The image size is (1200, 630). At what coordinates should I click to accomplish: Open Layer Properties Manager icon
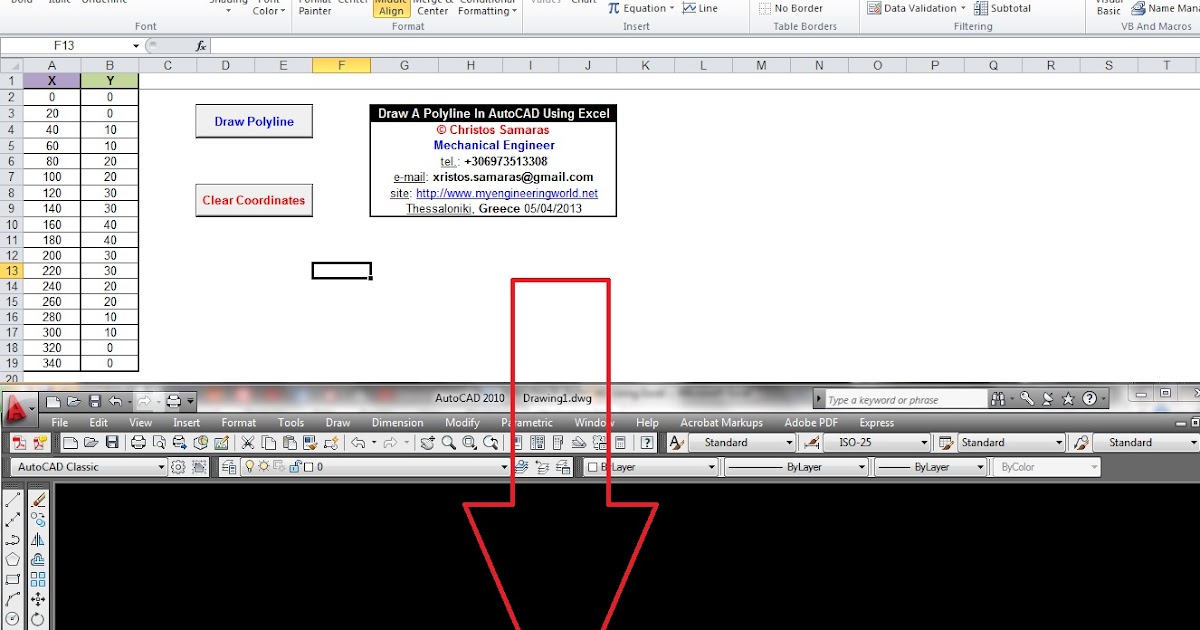click(229, 467)
